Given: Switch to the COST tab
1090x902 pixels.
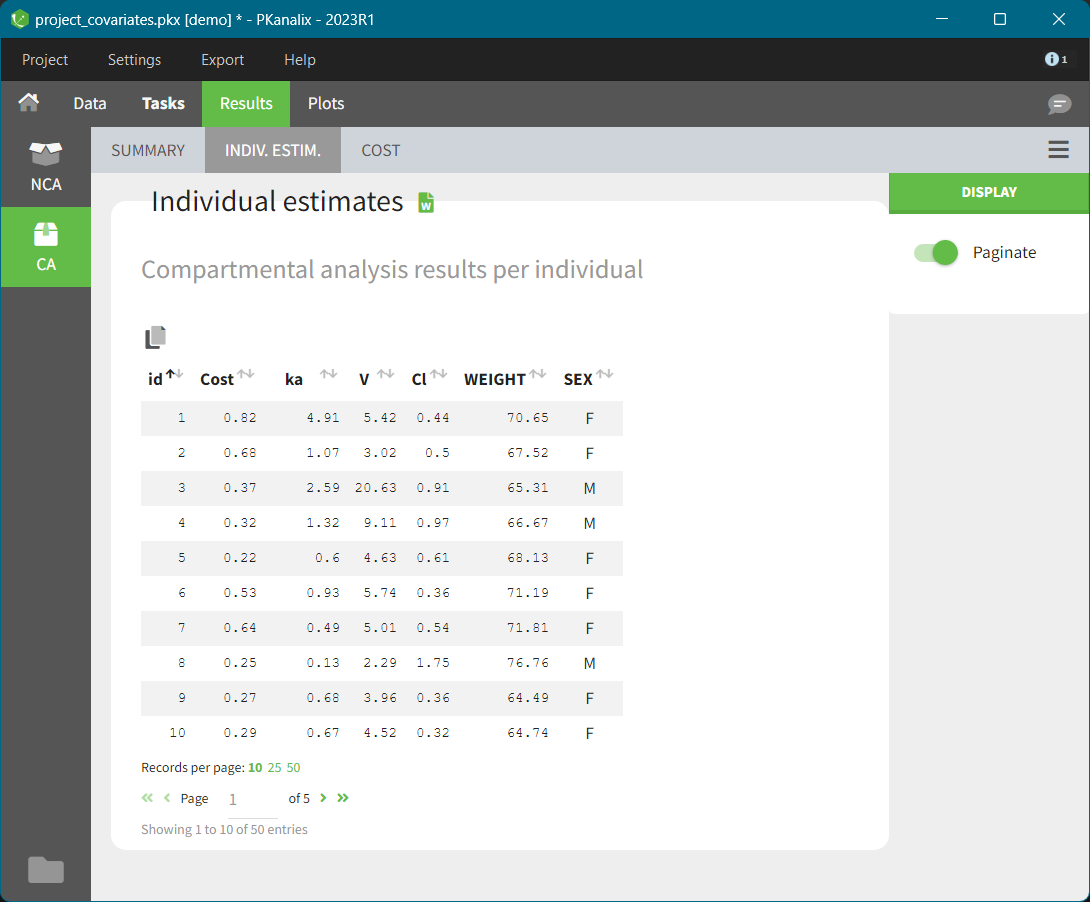Looking at the screenshot, I should pyautogui.click(x=381, y=150).
